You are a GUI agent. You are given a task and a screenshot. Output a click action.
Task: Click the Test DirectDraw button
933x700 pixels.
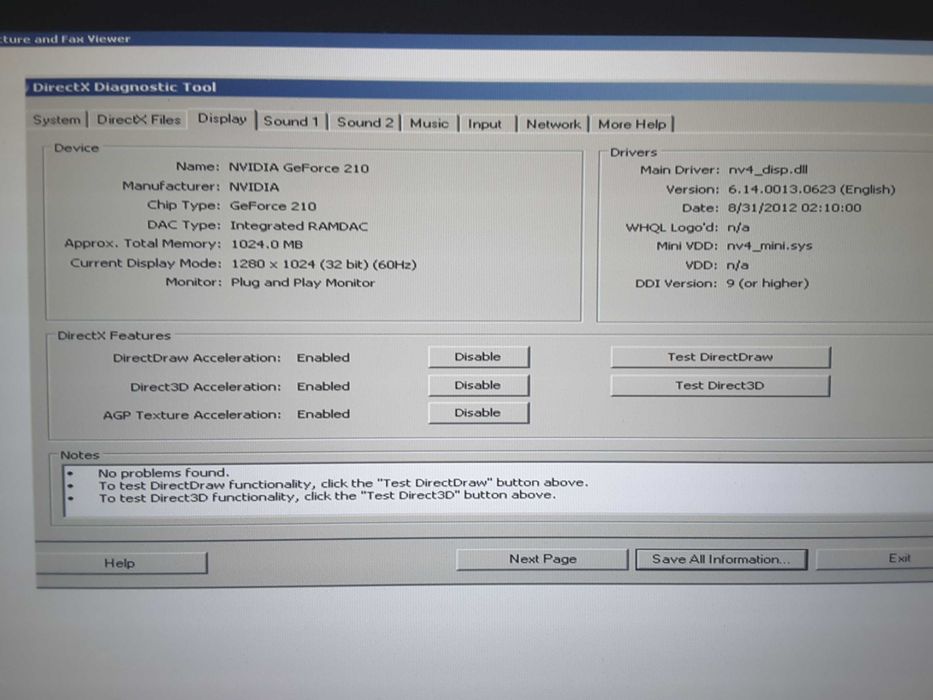720,357
